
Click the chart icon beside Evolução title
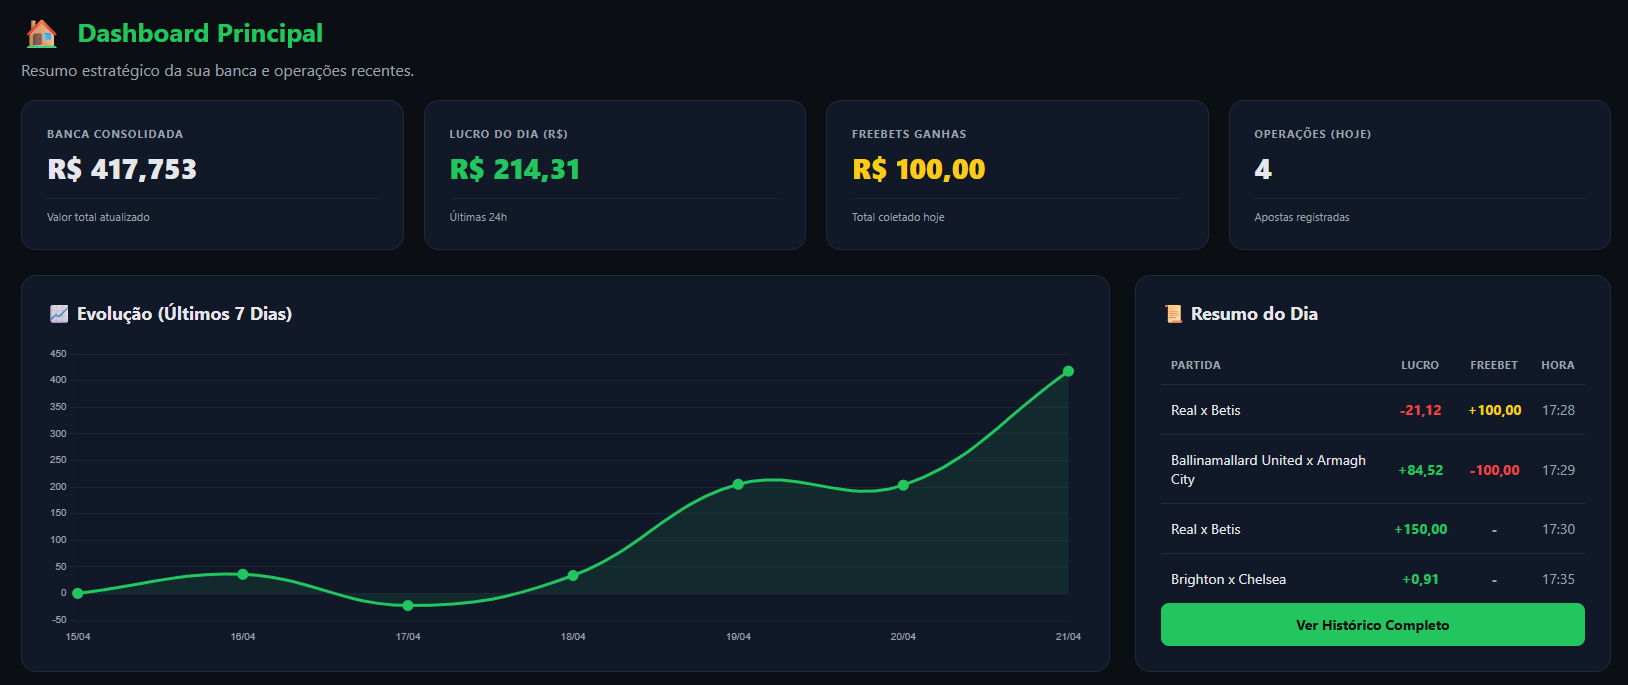coord(59,314)
